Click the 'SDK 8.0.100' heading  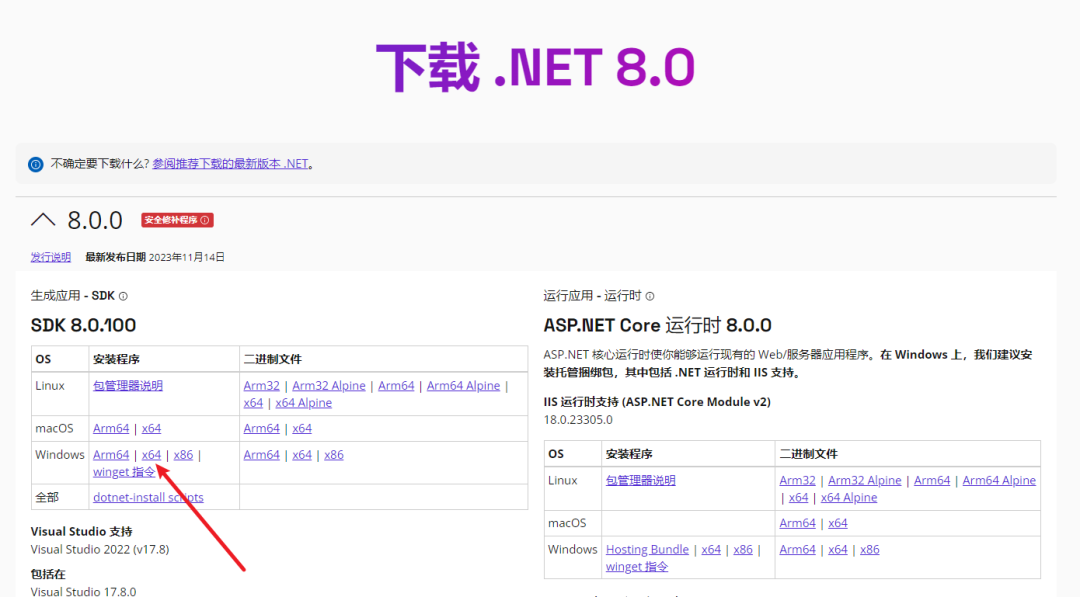click(x=83, y=325)
